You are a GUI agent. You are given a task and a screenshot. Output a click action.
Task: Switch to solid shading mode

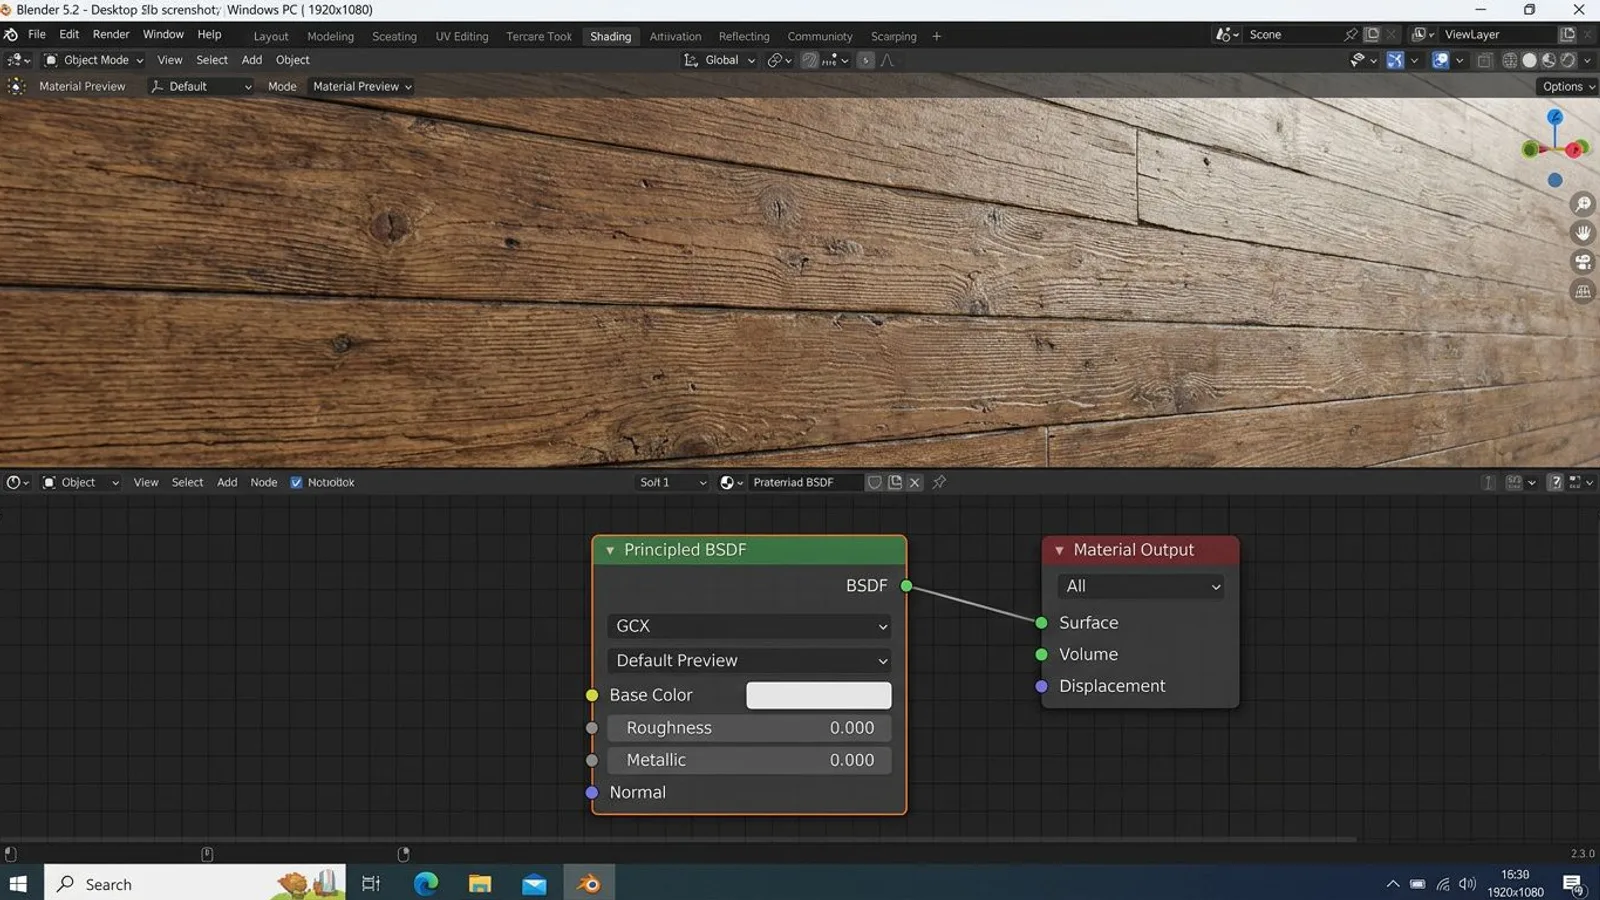pos(1529,60)
